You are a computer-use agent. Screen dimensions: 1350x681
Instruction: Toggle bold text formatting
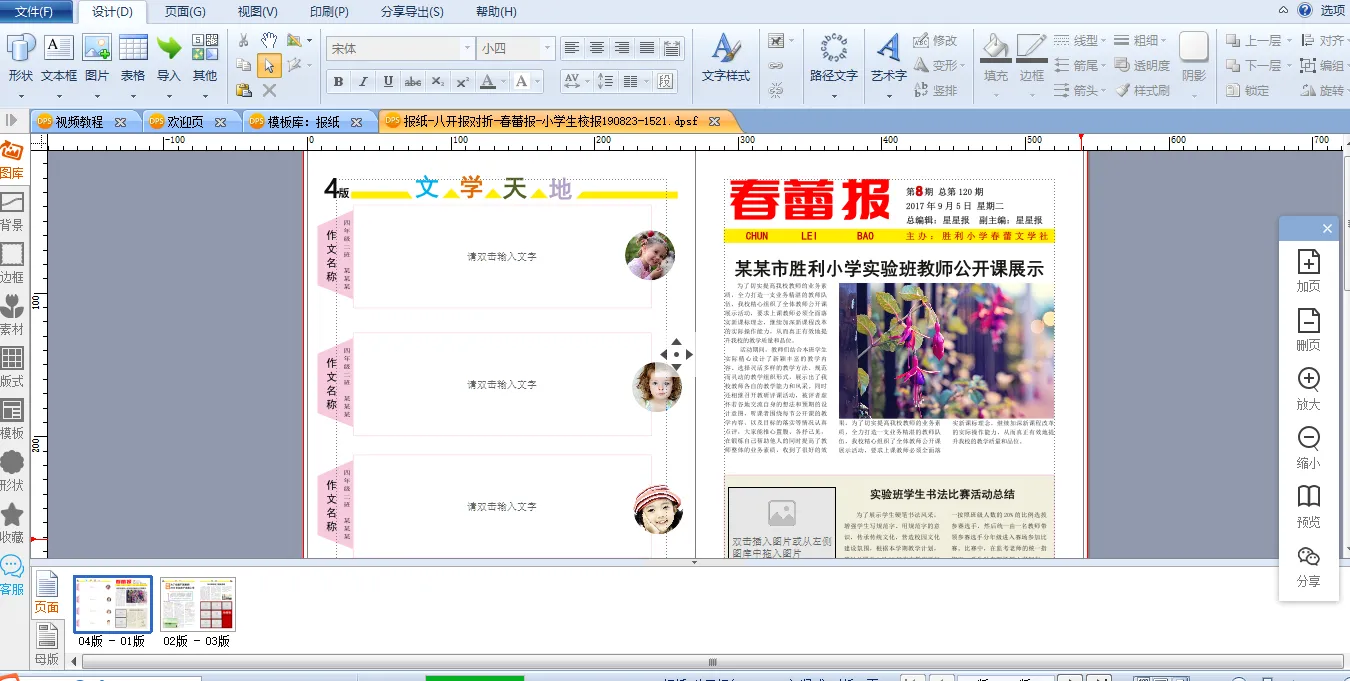pyautogui.click(x=338, y=82)
